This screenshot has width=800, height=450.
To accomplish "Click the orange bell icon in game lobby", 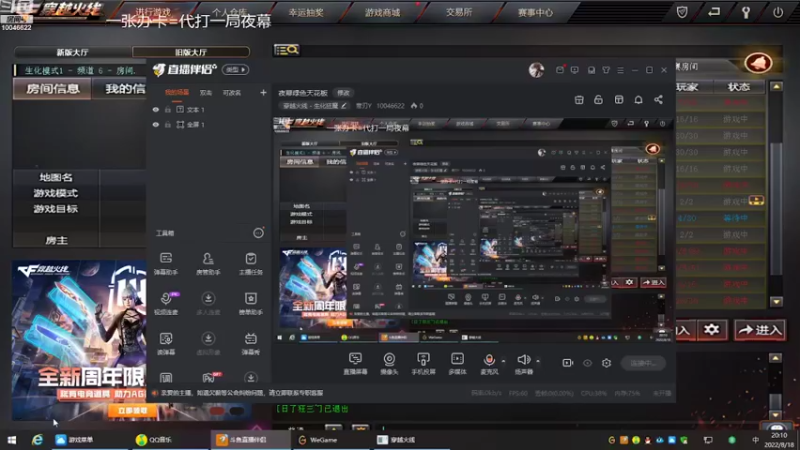I will coord(758,63).
